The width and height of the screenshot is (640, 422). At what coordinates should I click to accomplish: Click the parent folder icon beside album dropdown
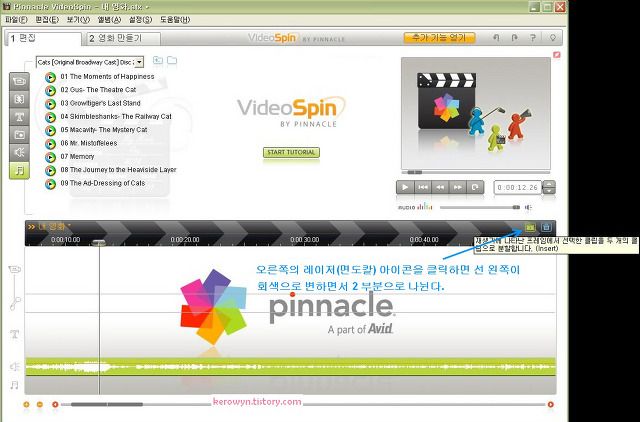pyautogui.click(x=158, y=60)
